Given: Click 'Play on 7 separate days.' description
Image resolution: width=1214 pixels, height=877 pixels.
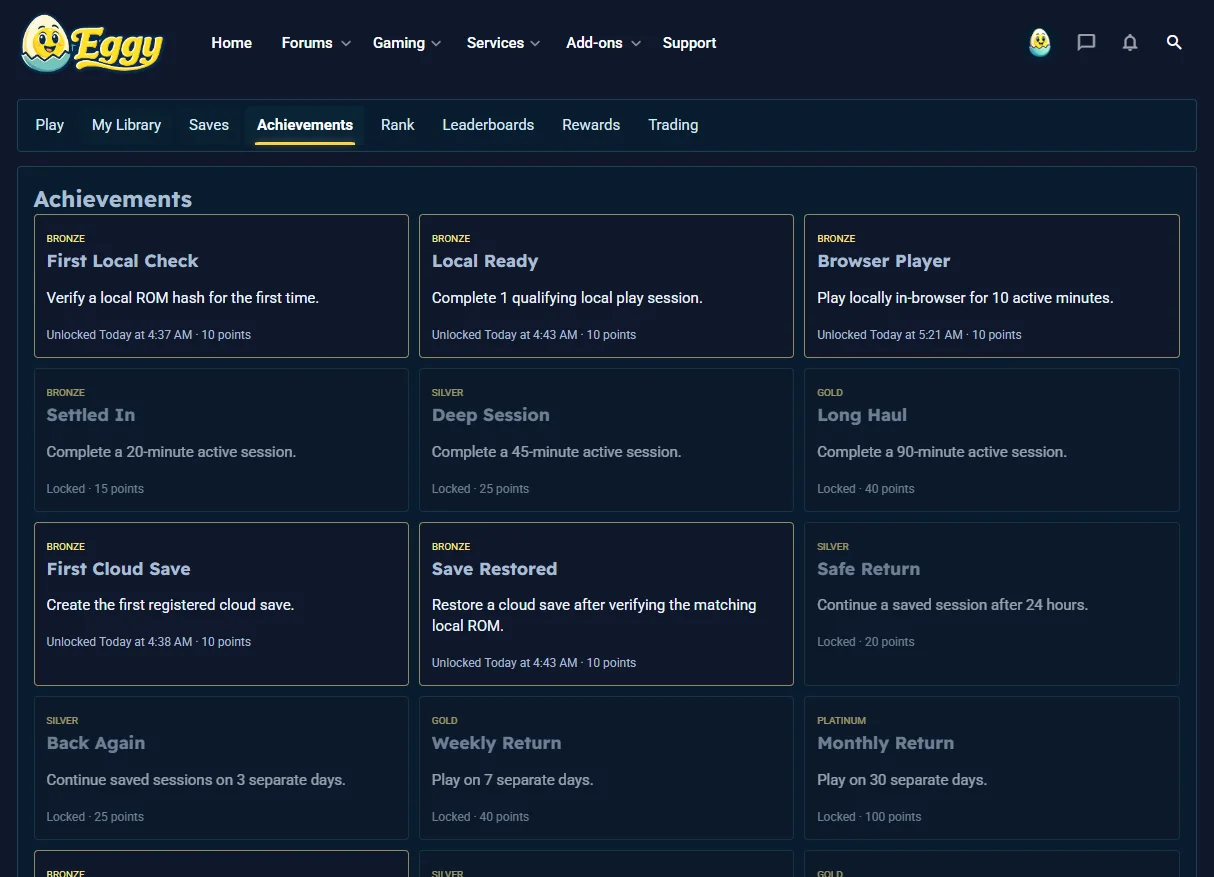Looking at the screenshot, I should (x=513, y=780).
